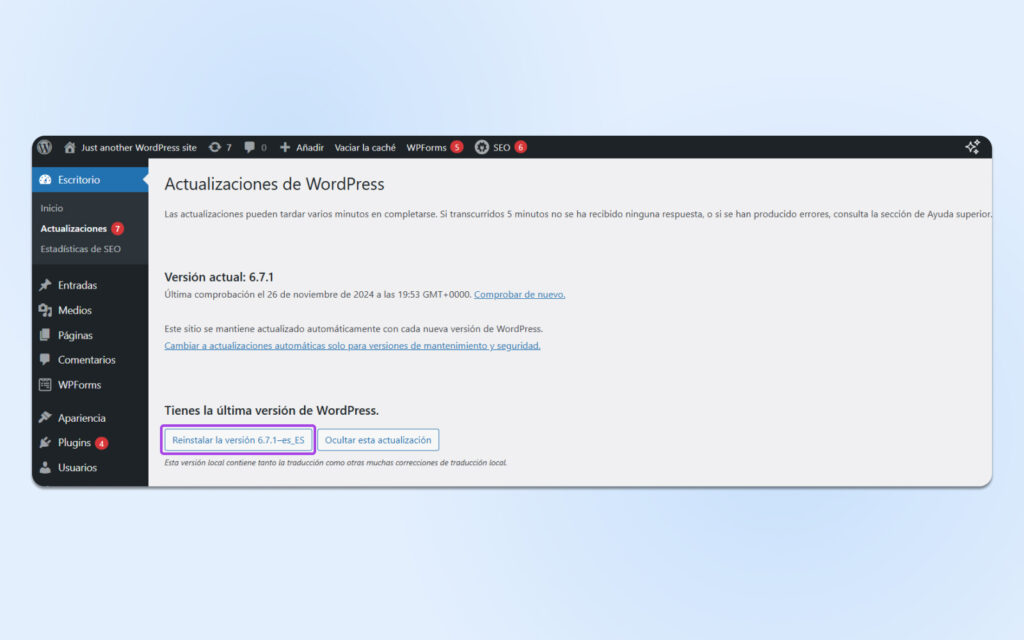Click the Versión actual: 6.7.1 text
This screenshot has width=1024, height=640.
point(219,277)
